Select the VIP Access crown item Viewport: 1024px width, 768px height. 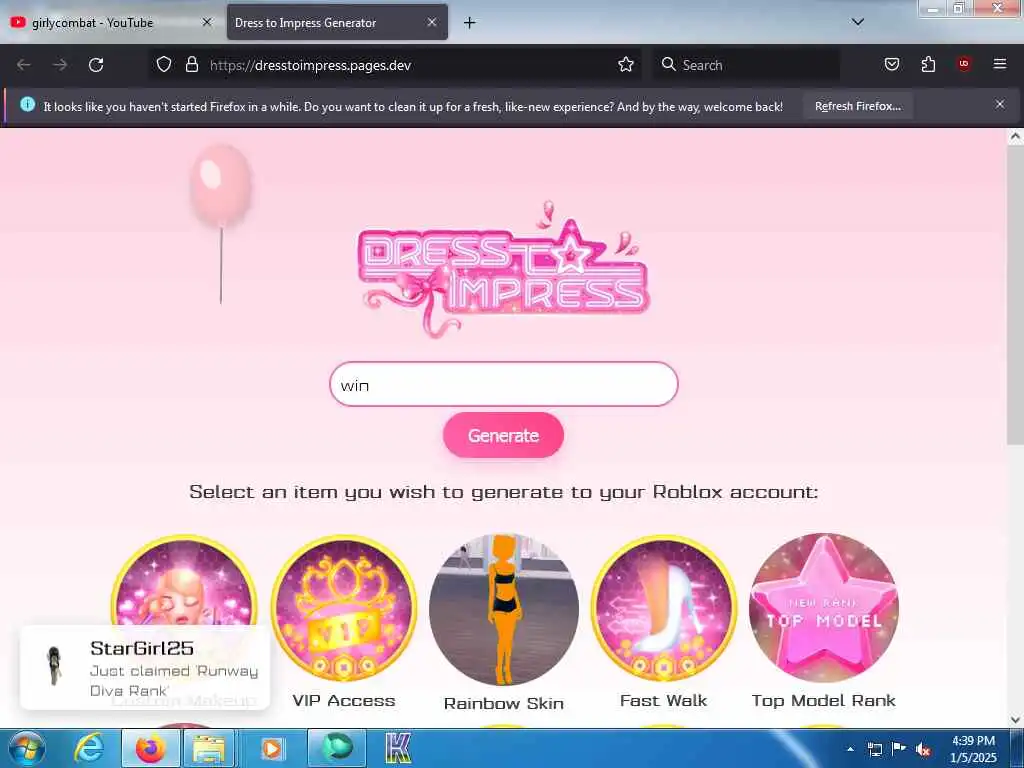(344, 609)
